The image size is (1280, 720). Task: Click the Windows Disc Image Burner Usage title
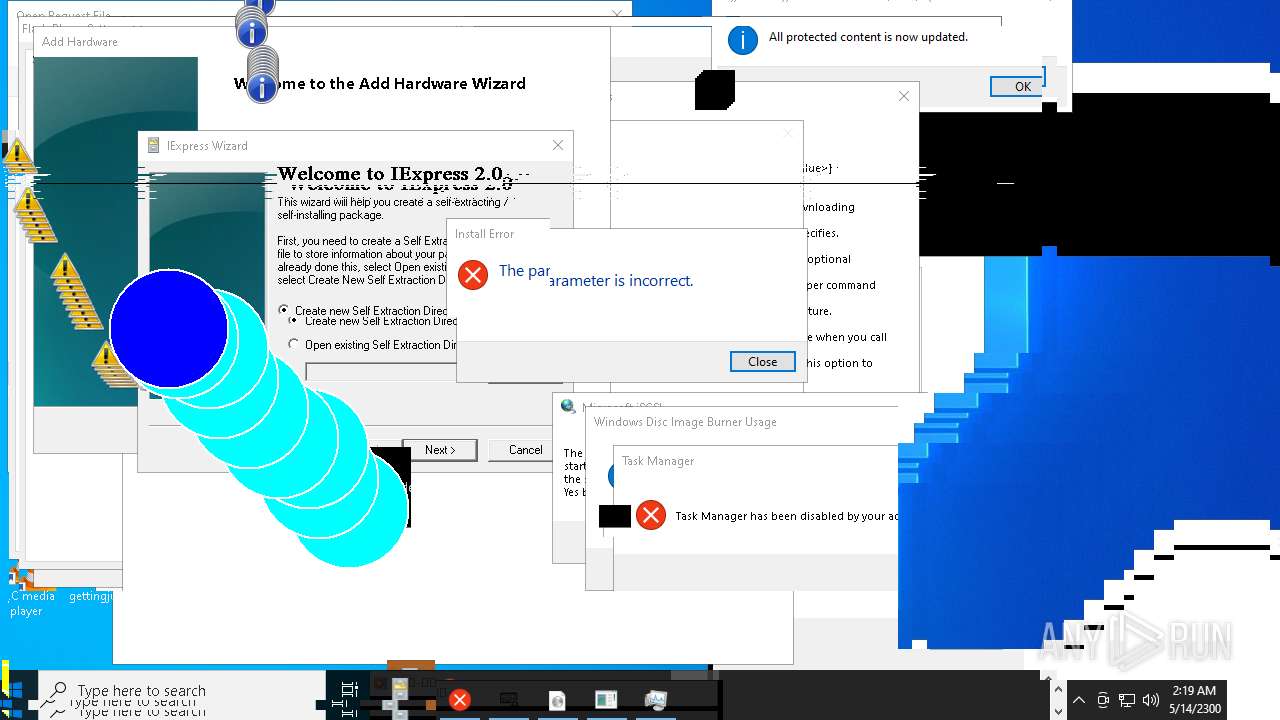(685, 422)
